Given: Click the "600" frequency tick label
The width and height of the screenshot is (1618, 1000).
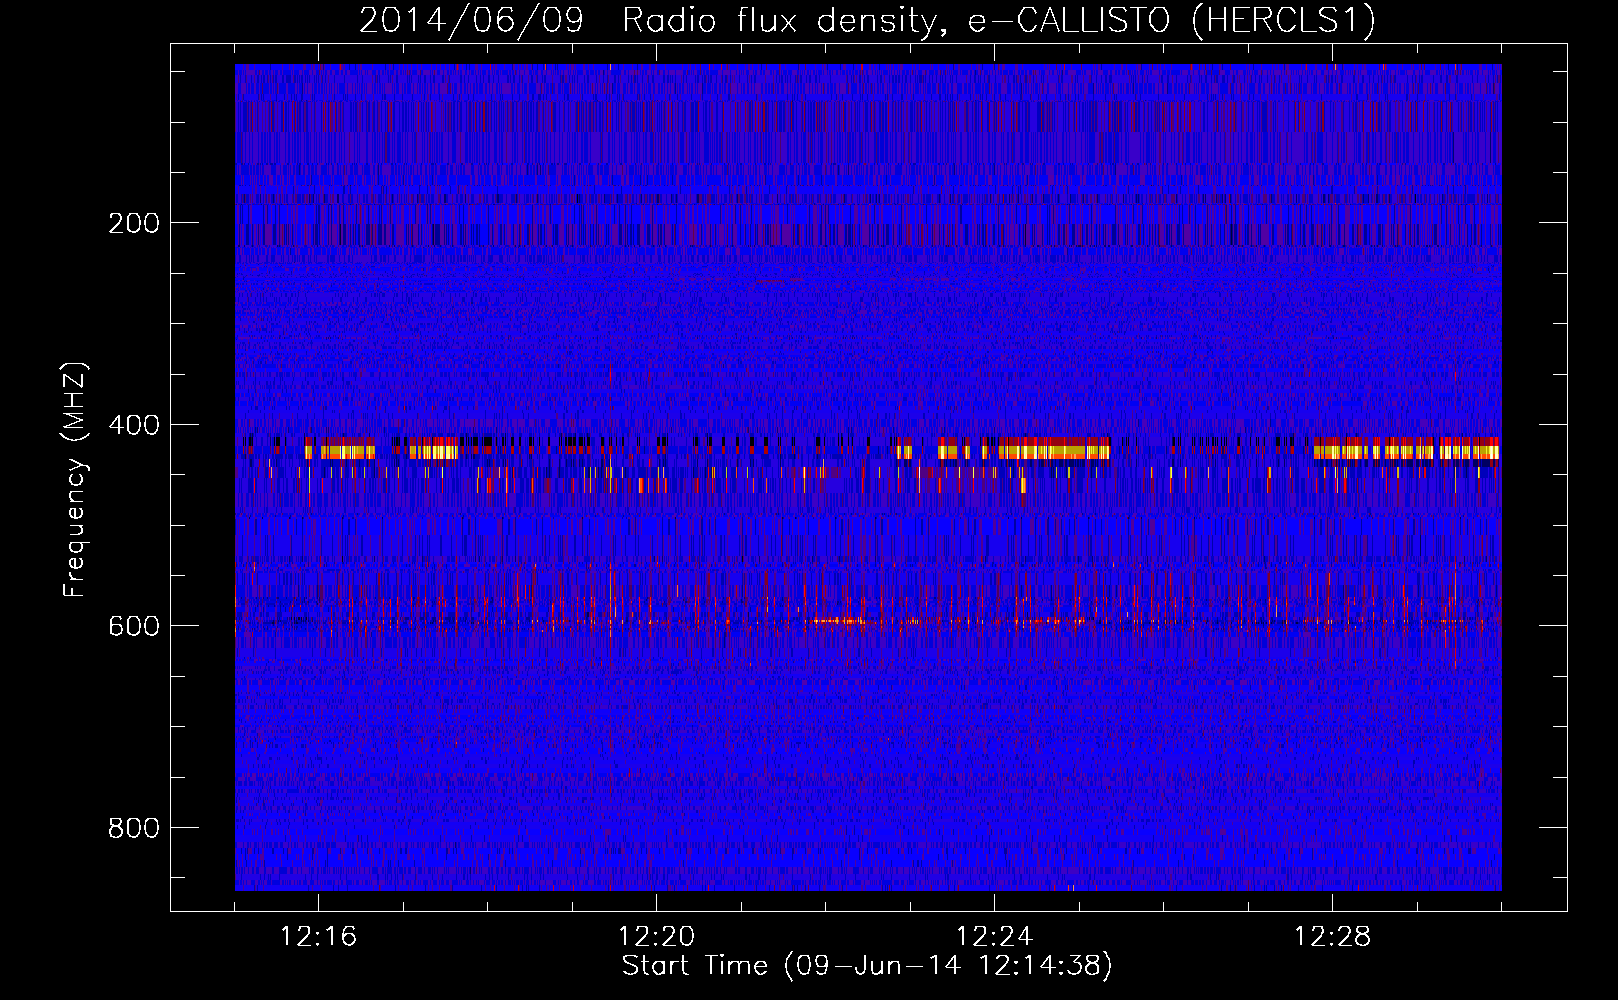Looking at the screenshot, I should (134, 626).
